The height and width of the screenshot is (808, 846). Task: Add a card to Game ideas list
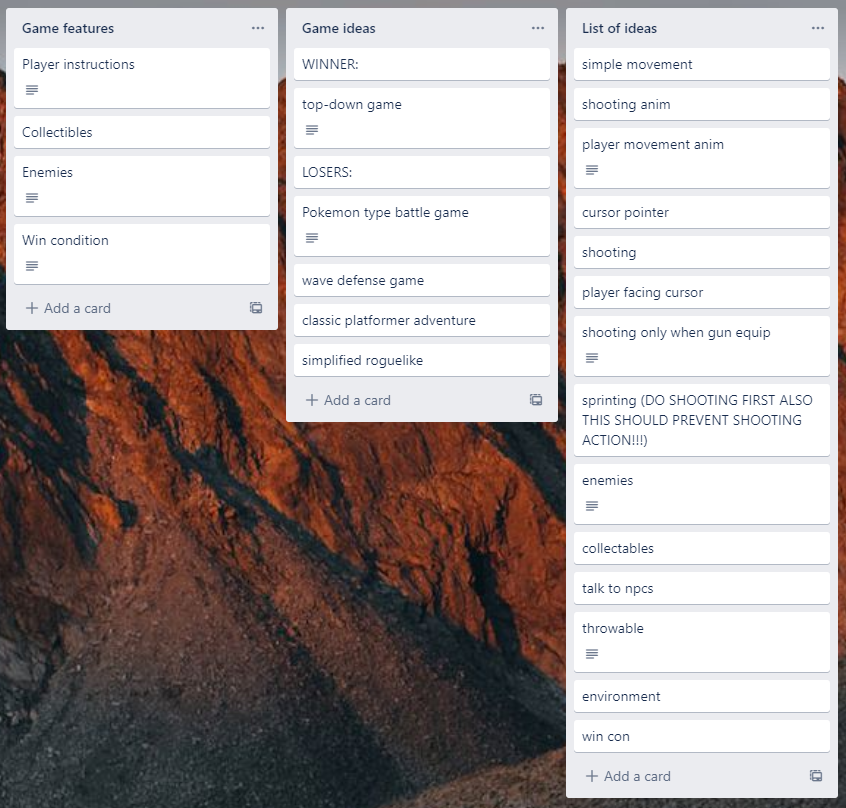(x=348, y=400)
